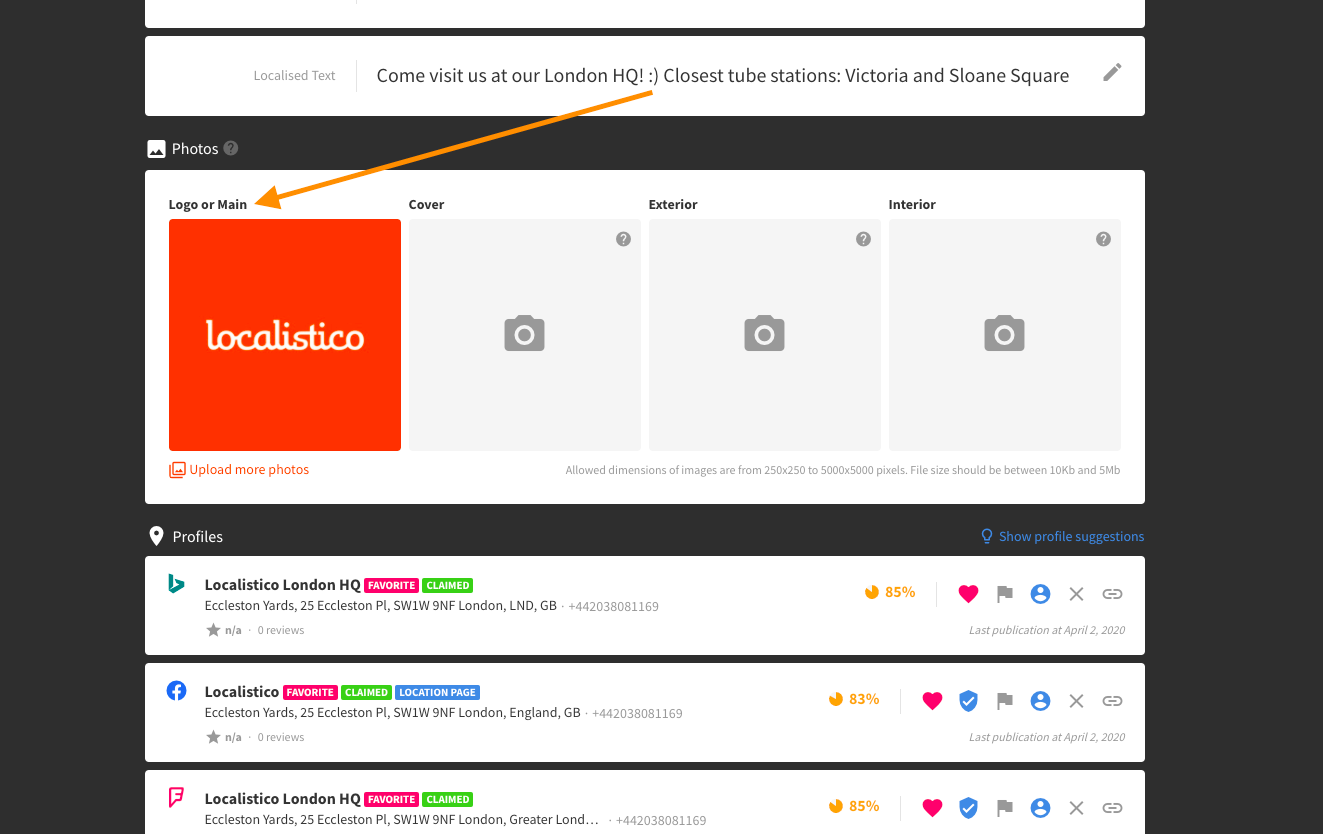Click the Bing profile phone number +442038081169

pyautogui.click(x=613, y=607)
